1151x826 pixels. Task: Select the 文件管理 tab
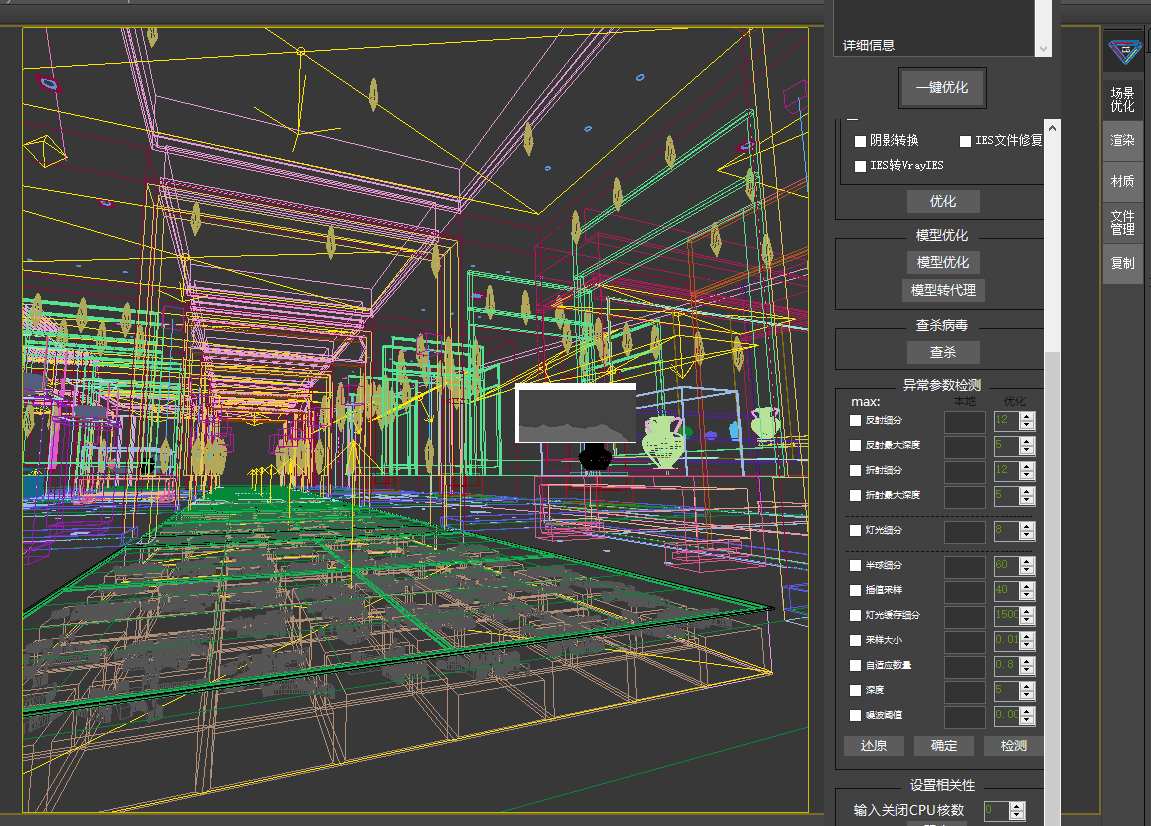point(1122,222)
